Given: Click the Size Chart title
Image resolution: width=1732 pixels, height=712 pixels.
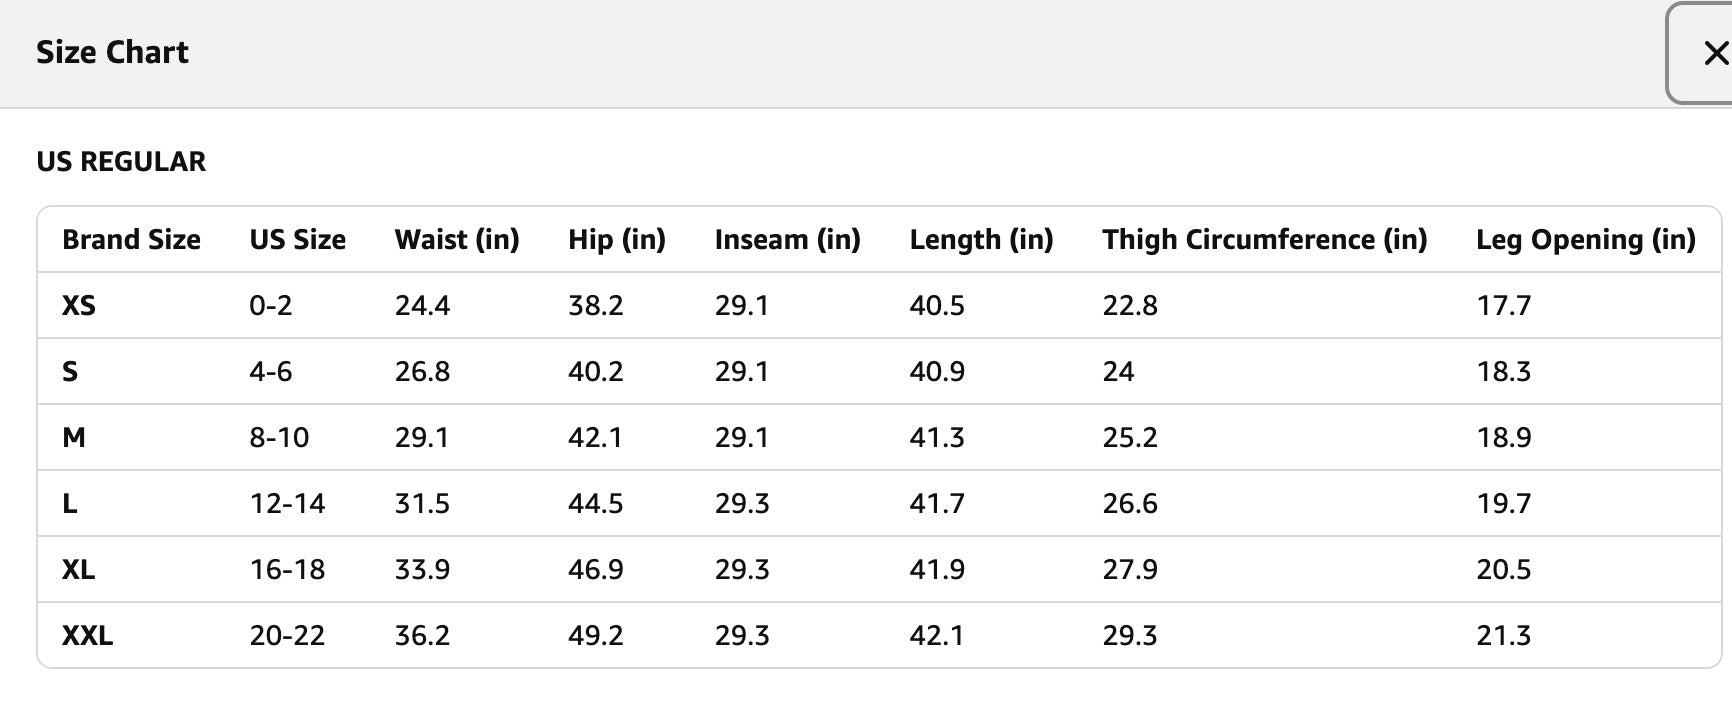Looking at the screenshot, I should point(112,52).
